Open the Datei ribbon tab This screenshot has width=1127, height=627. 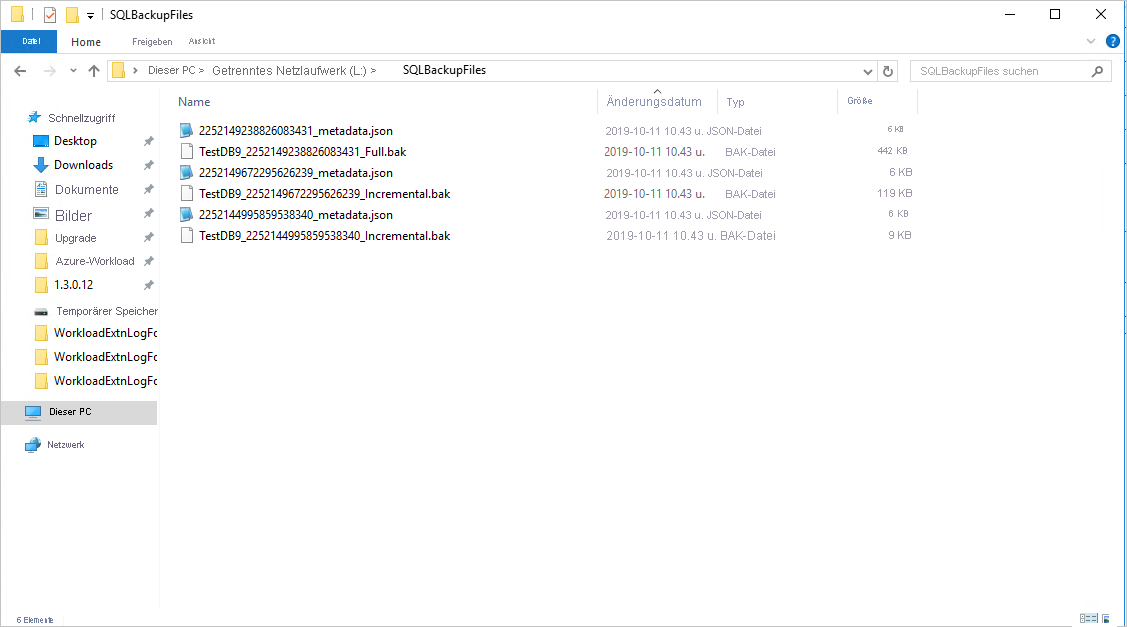pyautogui.click(x=30, y=42)
